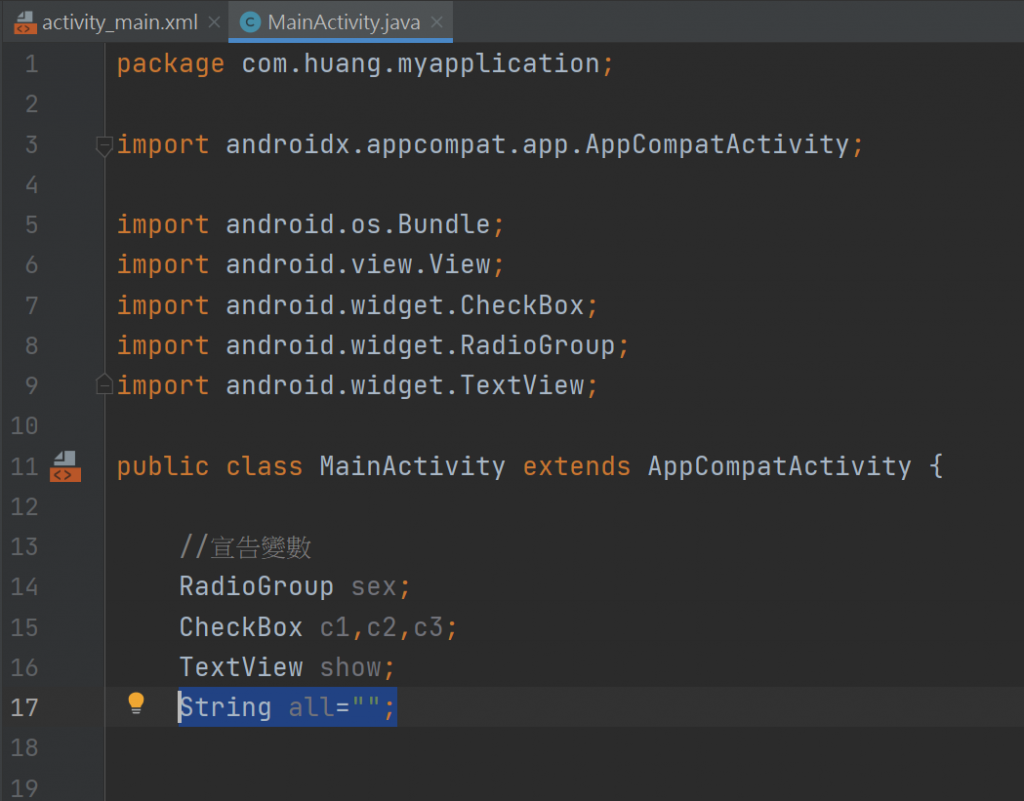Switch to the activity_main.xml tab
1024x801 pixels.
119,22
